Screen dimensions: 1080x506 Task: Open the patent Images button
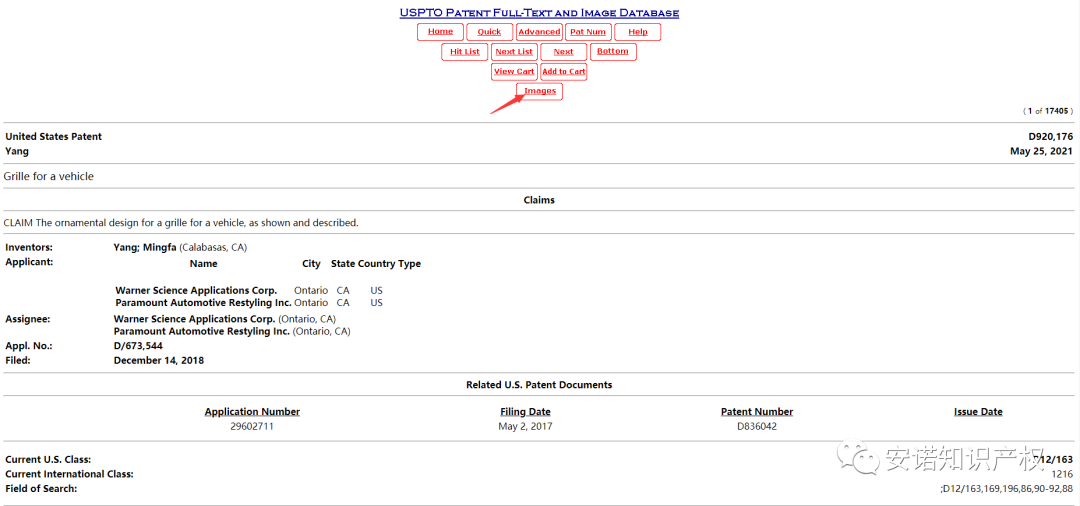click(x=539, y=92)
